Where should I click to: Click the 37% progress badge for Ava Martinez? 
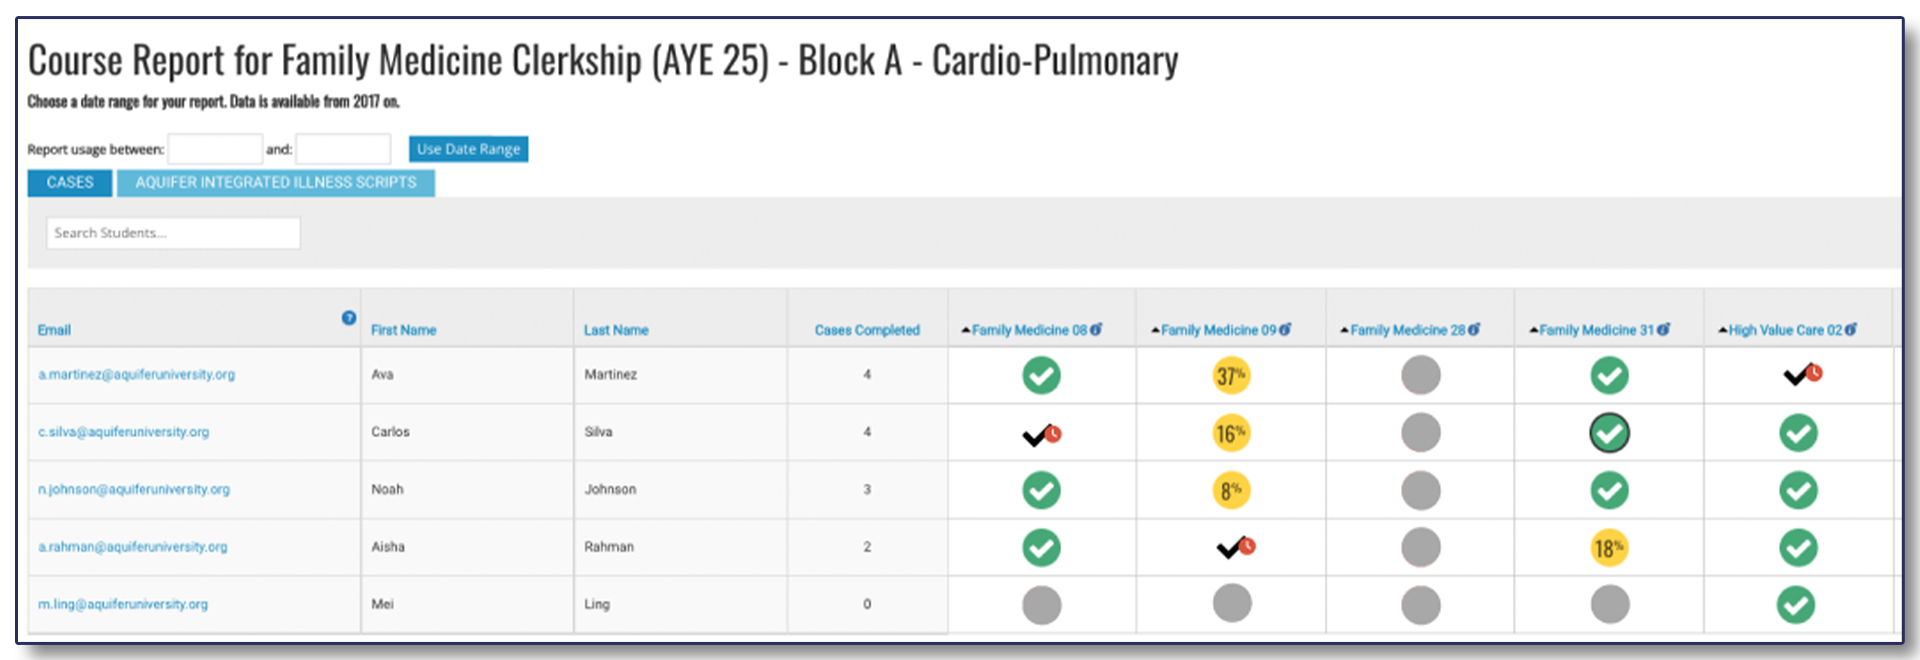pos(1231,376)
